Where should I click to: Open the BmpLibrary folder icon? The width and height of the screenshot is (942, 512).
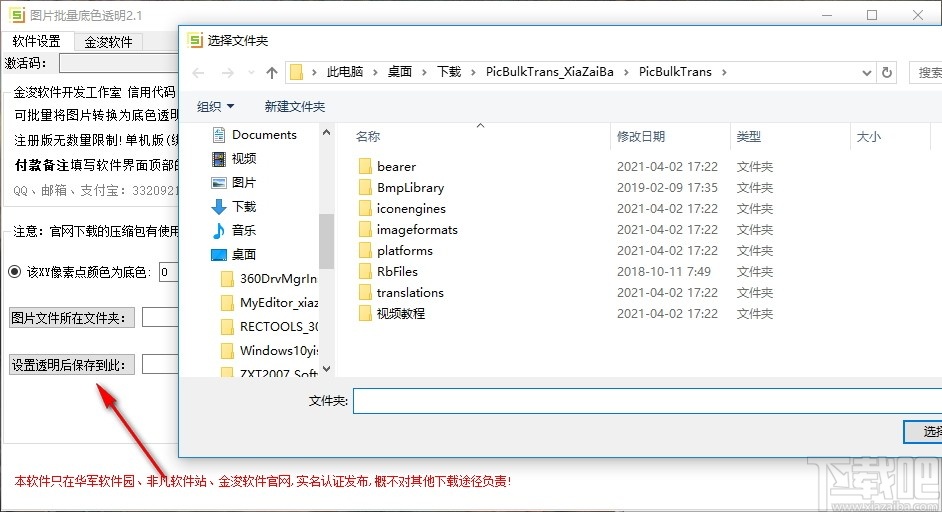point(365,187)
